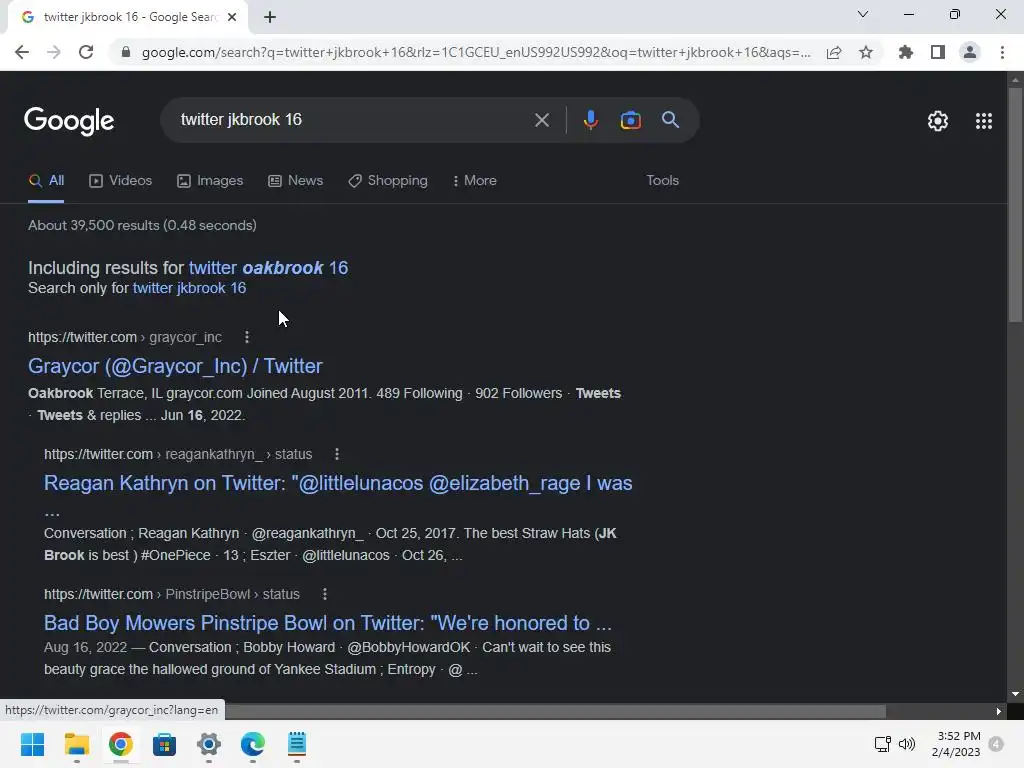
Task: Click the About 39,500 results text
Action: tap(142, 225)
